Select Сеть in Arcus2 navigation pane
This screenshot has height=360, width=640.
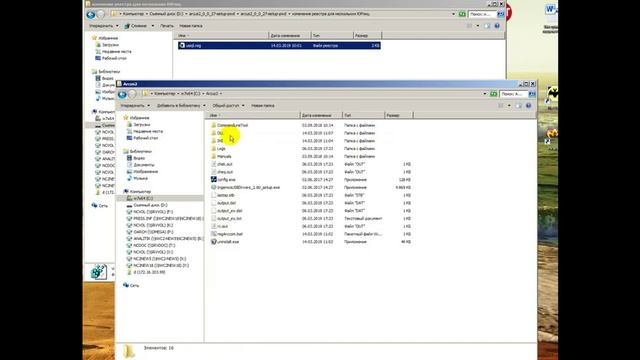(134, 285)
